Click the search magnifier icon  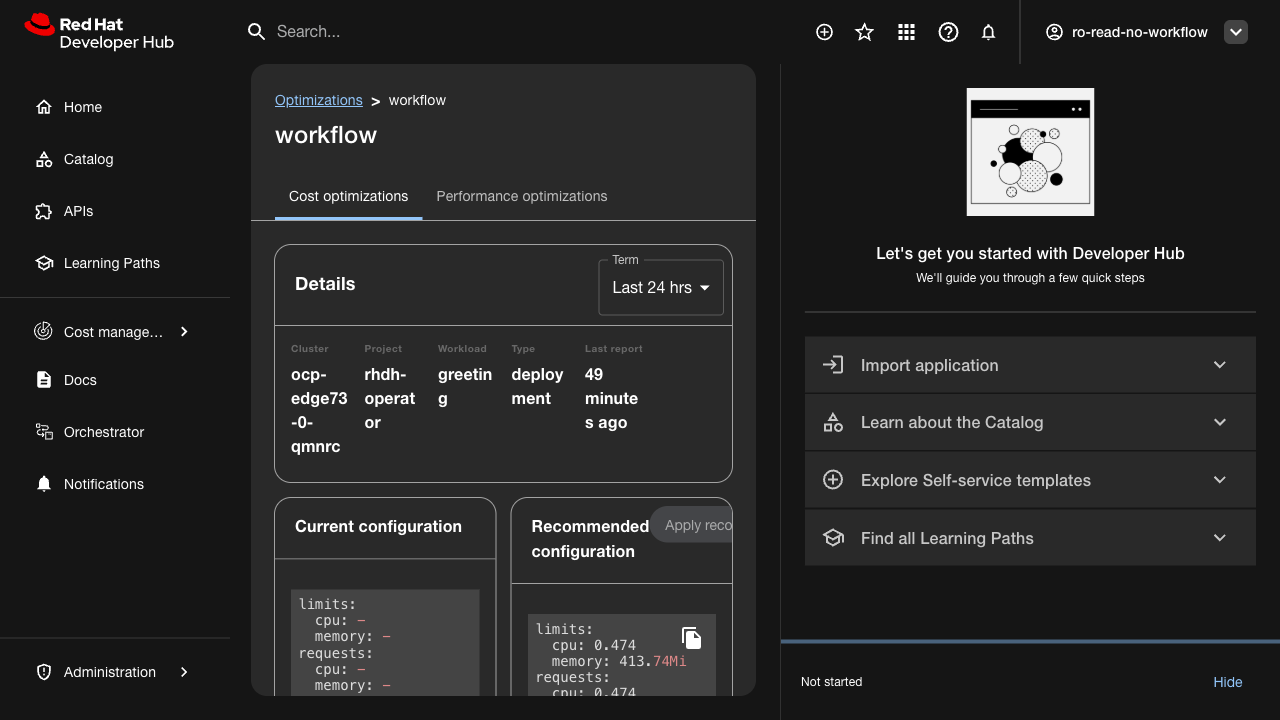point(256,32)
